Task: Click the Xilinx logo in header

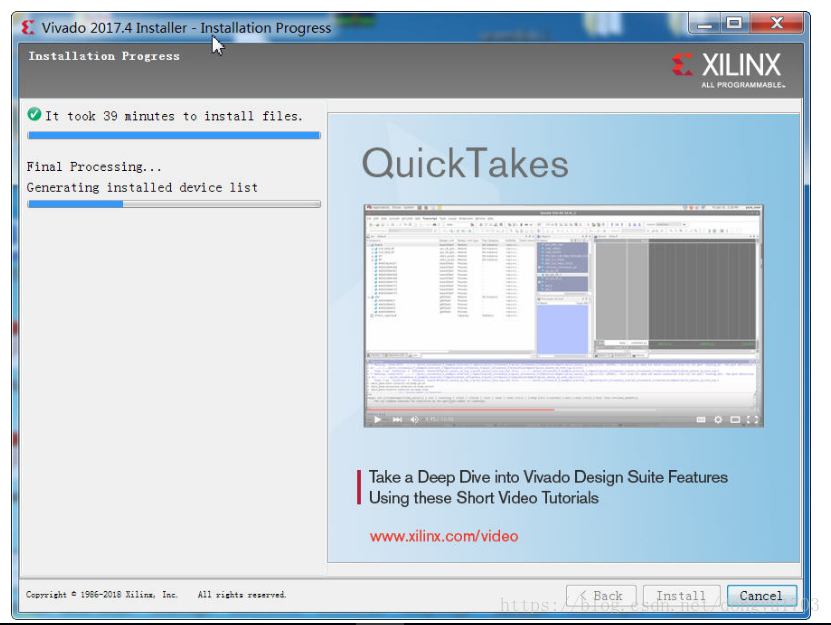Action: pos(728,69)
